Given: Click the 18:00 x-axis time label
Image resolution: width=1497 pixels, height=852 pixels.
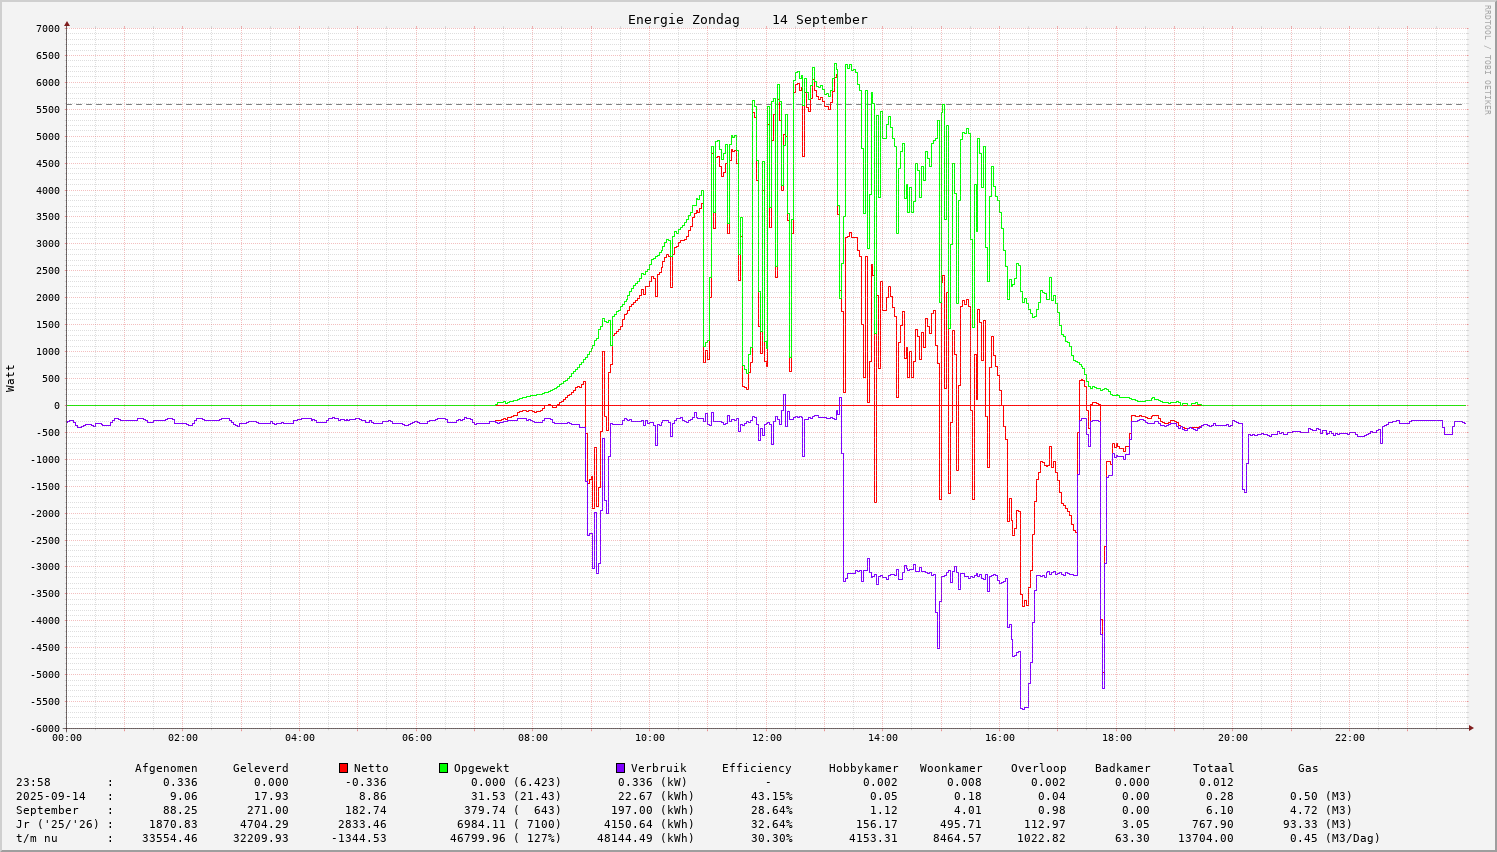Looking at the screenshot, I should [1117, 738].
